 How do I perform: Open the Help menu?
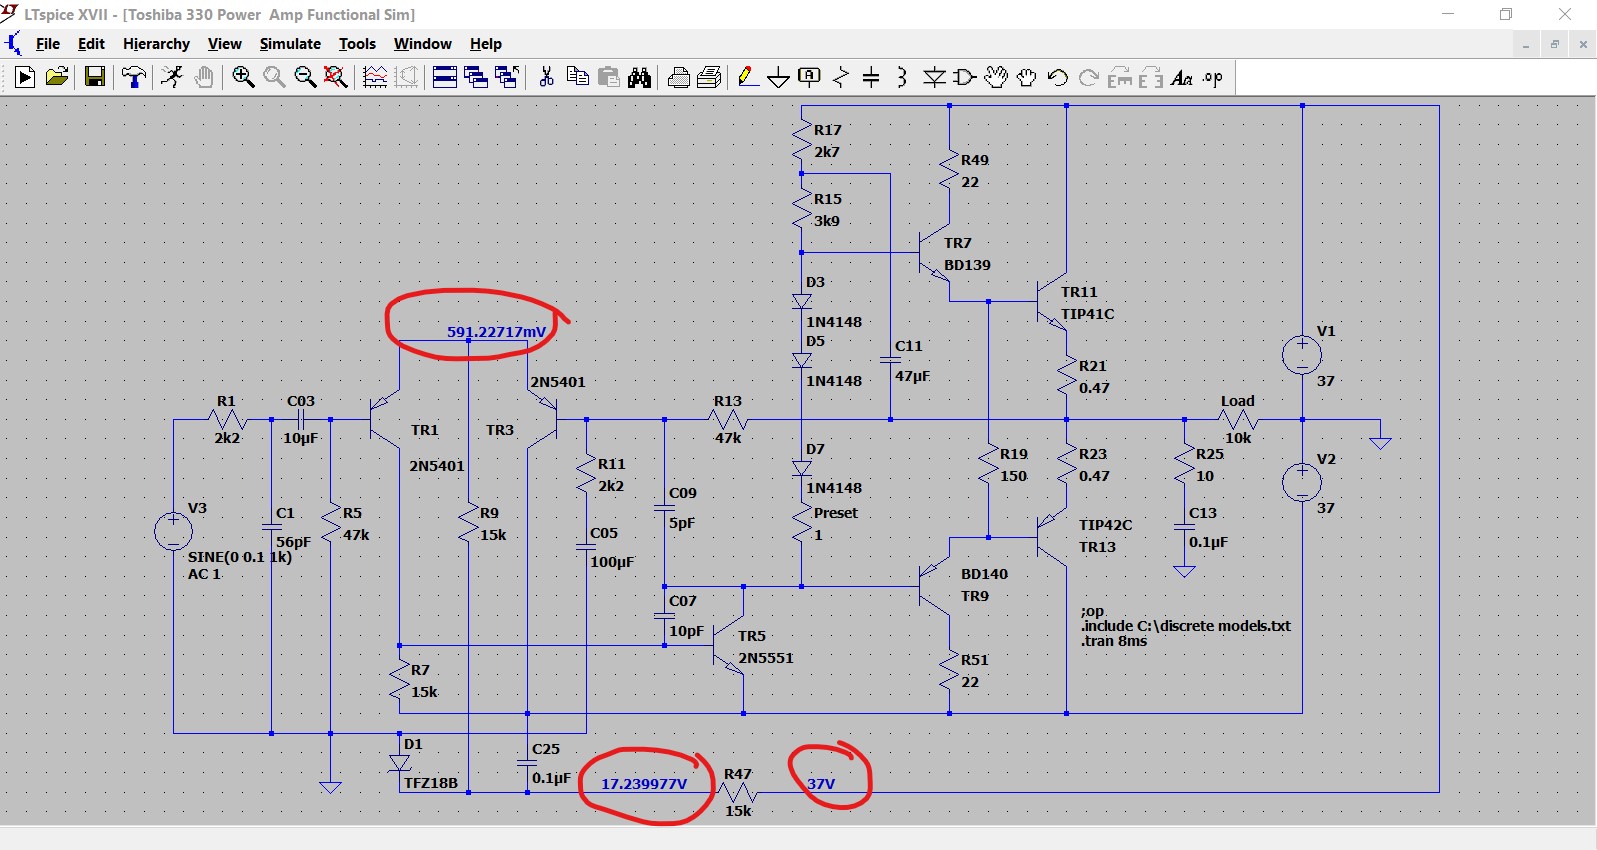485,44
